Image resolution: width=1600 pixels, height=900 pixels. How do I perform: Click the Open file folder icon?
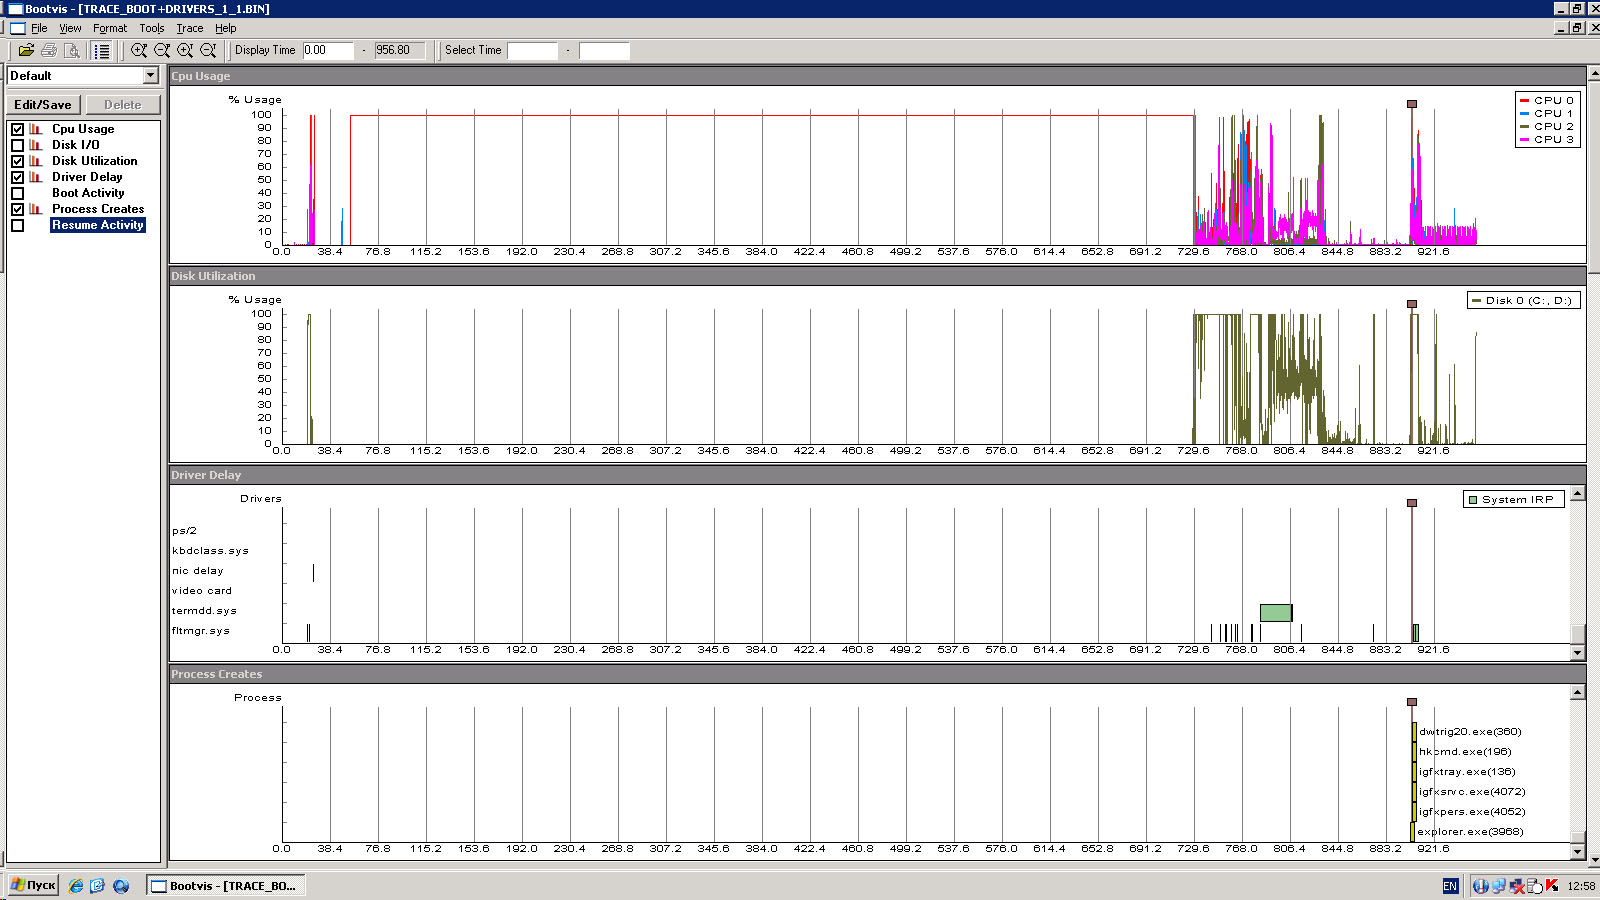tap(26, 50)
